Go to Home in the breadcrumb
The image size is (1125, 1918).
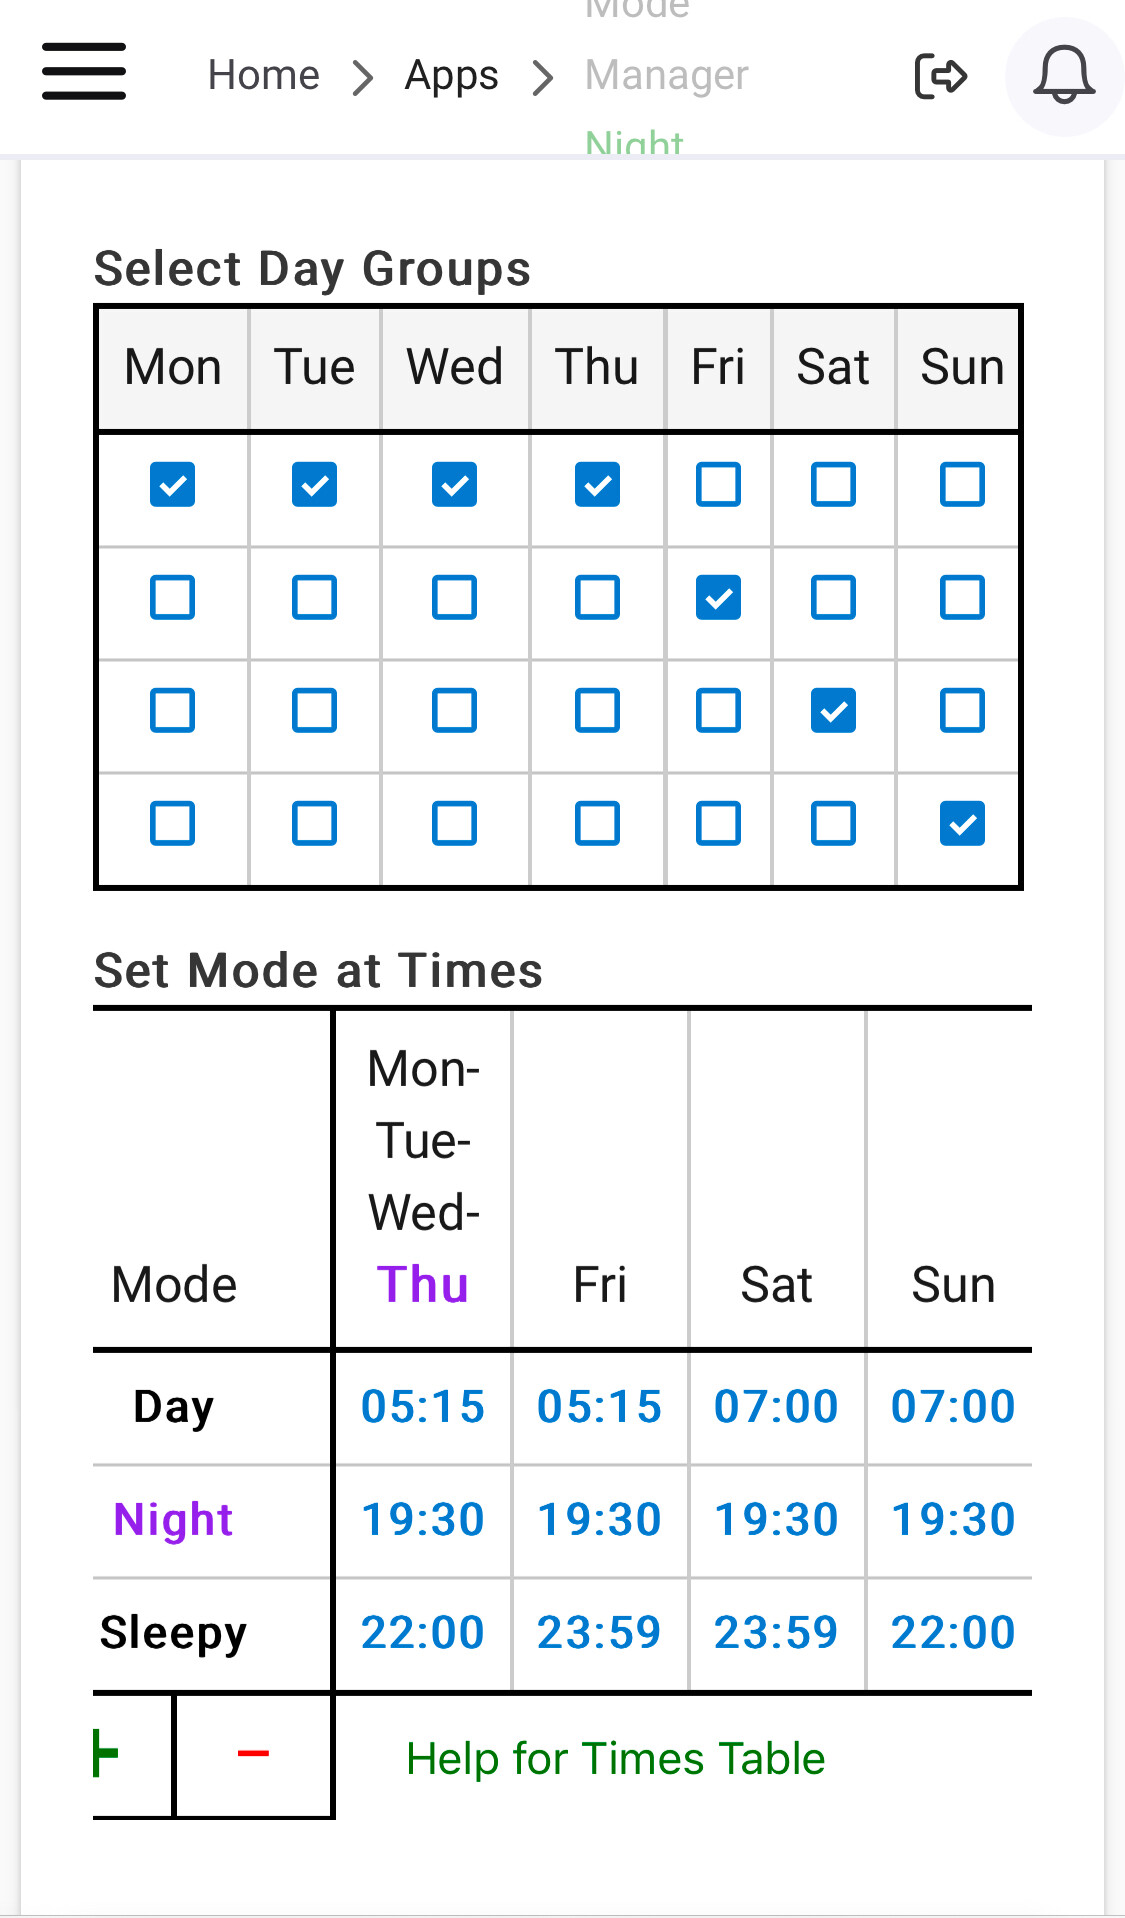pos(263,75)
